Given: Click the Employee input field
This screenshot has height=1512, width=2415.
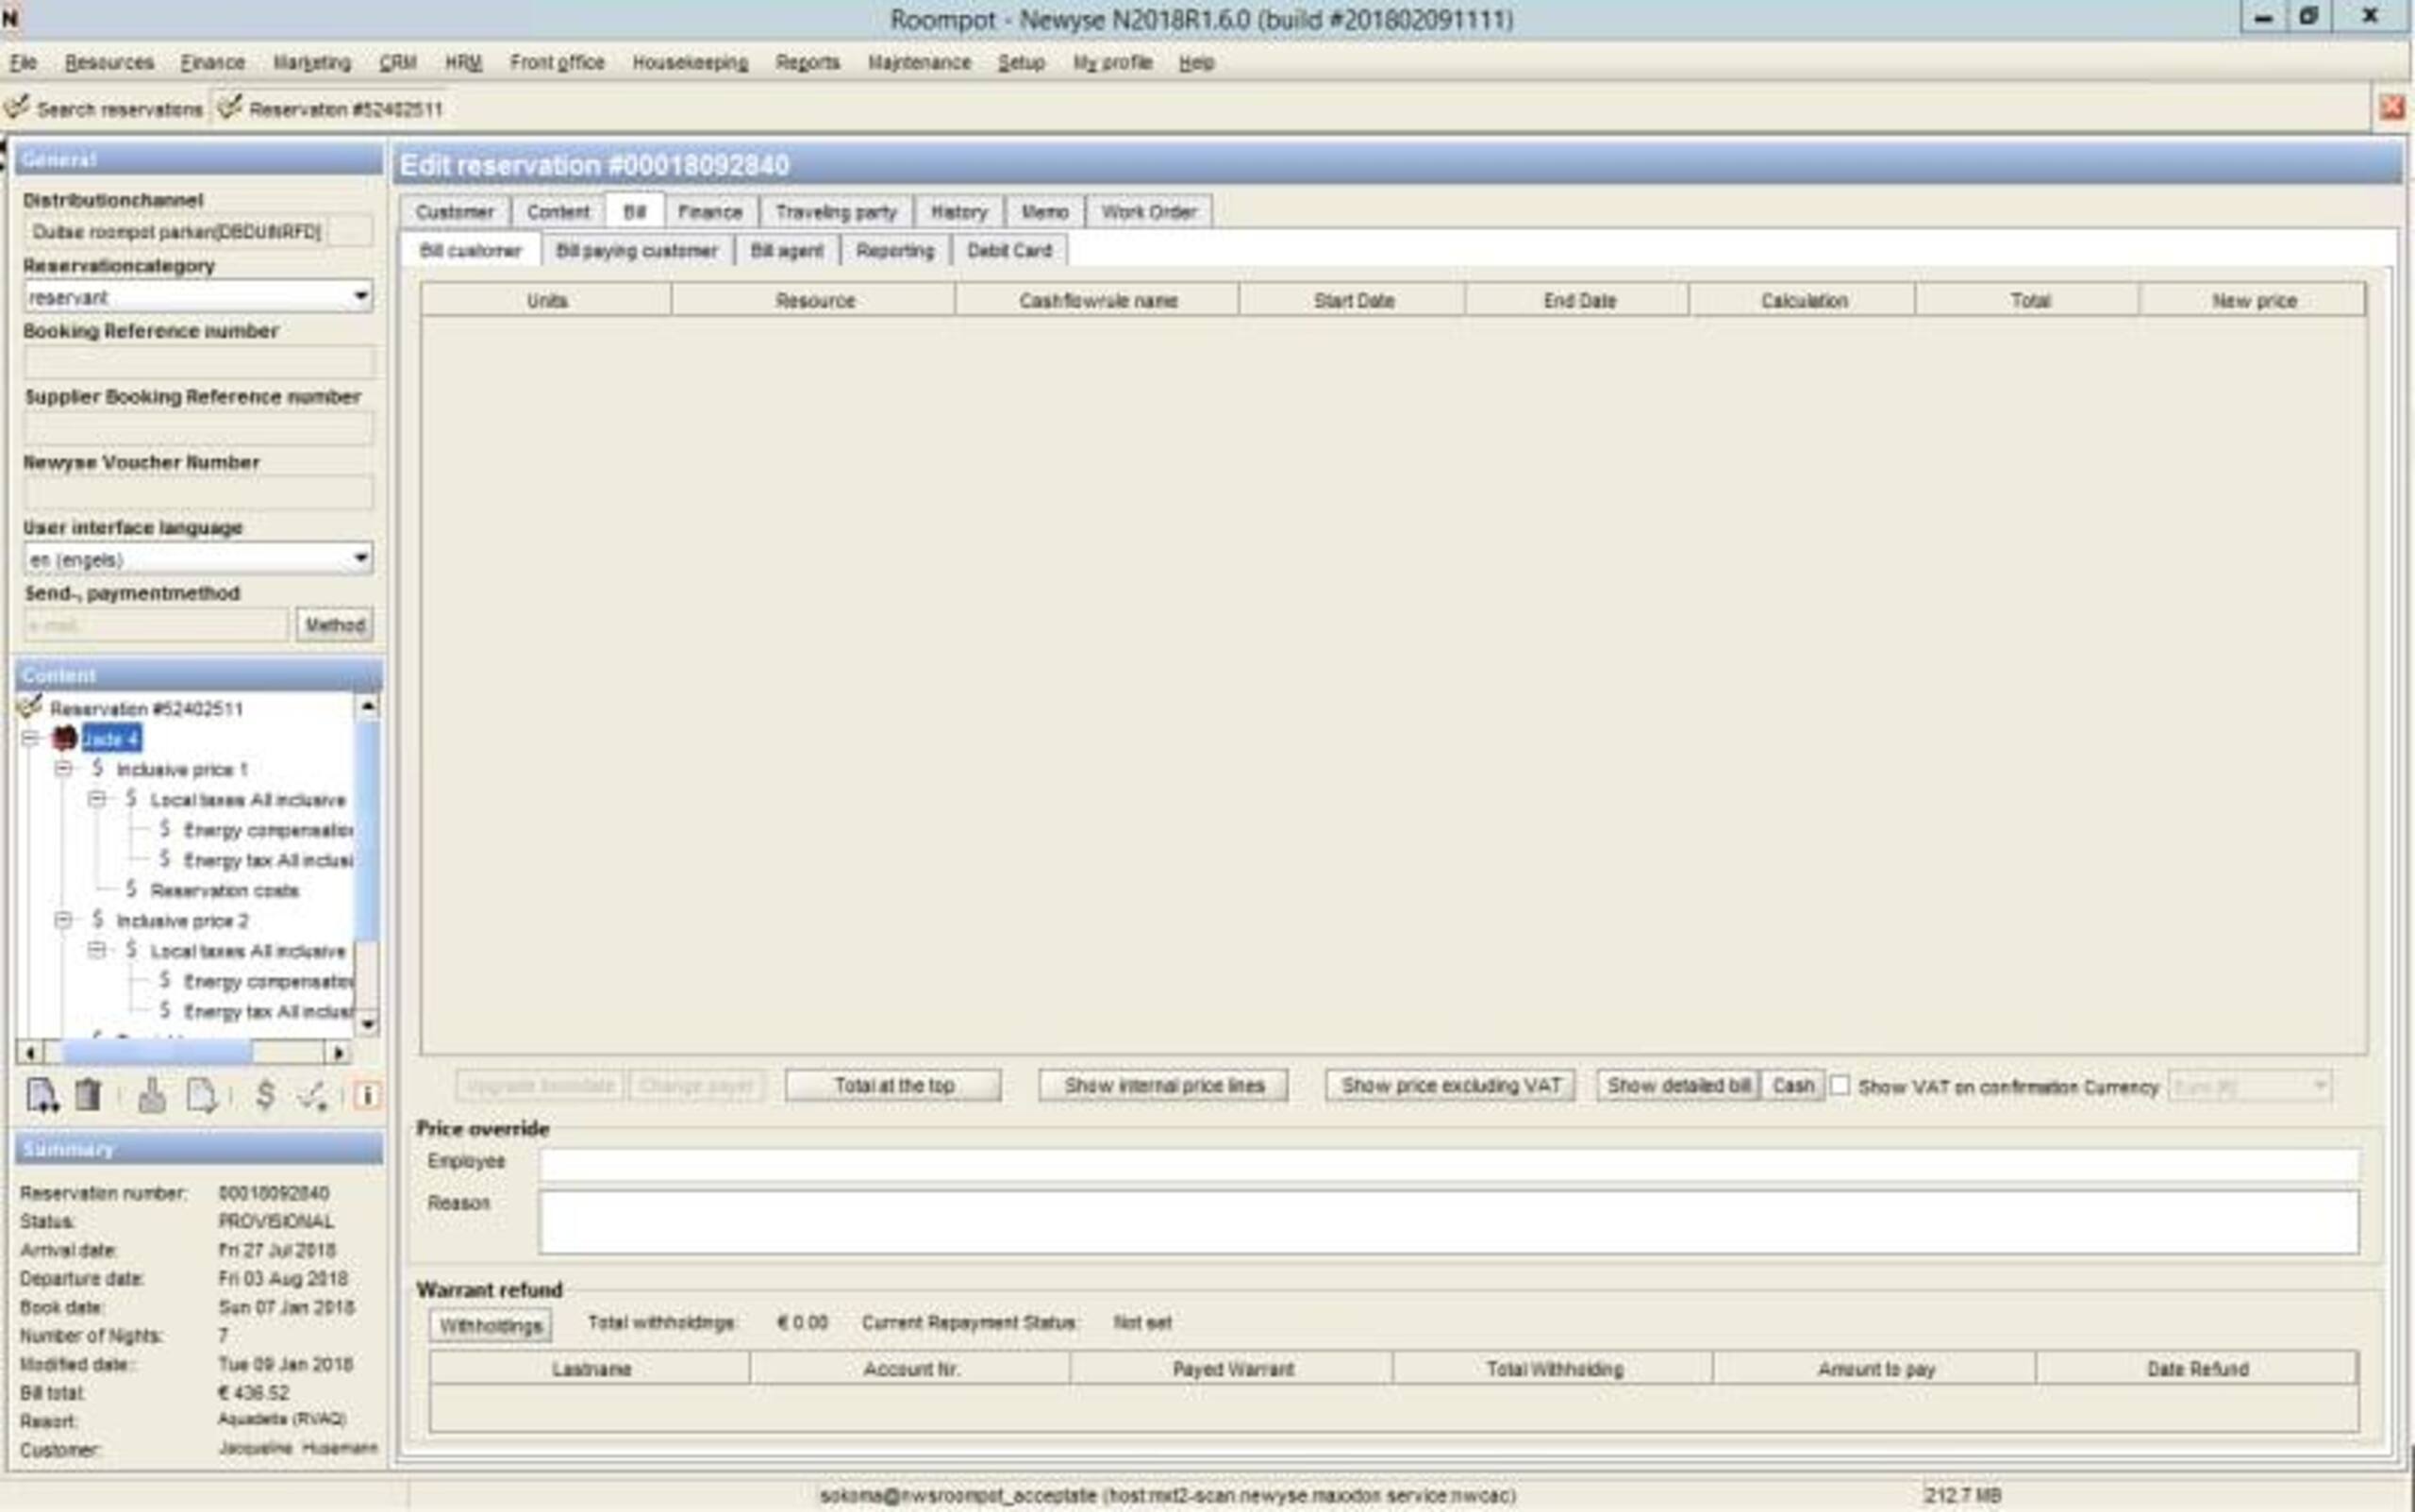Looking at the screenshot, I should click(1449, 1163).
